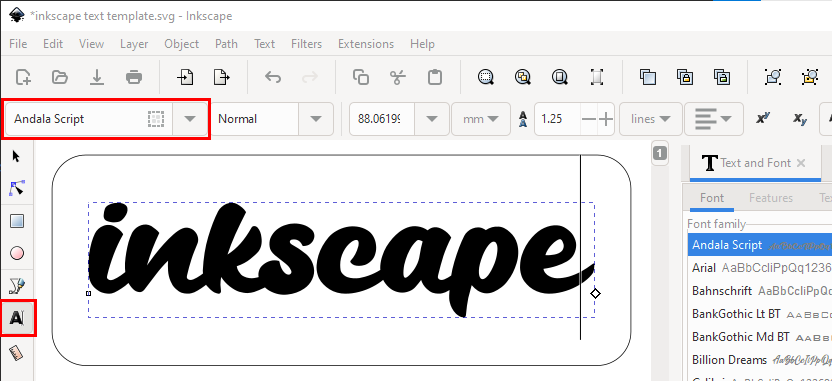
Task: Select Billion Dreams in font list
Action: point(729,360)
